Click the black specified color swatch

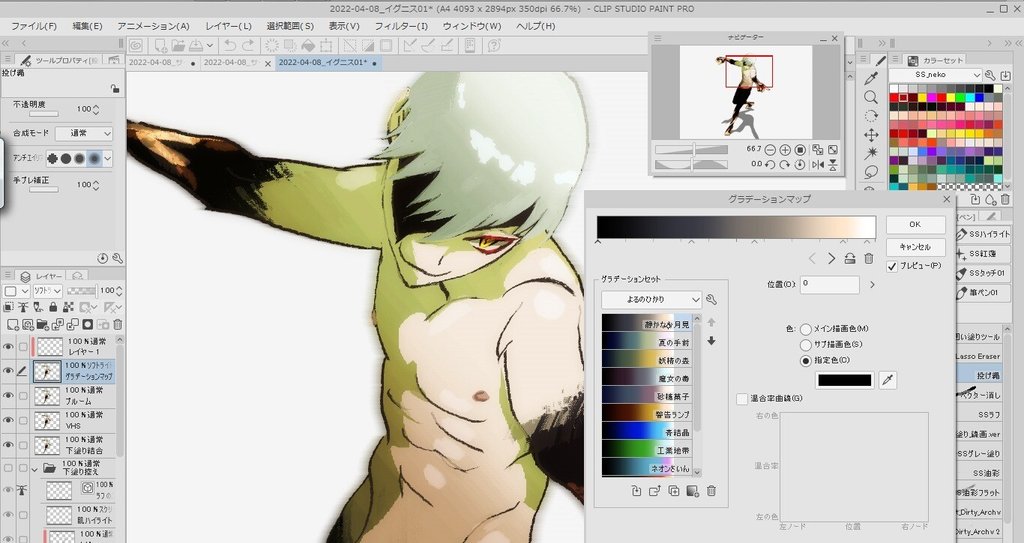(844, 380)
